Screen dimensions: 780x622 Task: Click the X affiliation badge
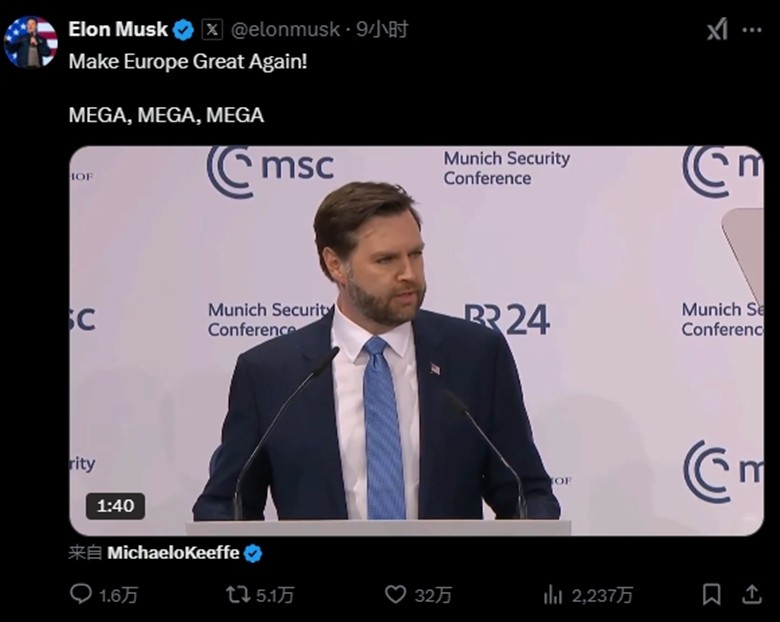[x=212, y=30]
